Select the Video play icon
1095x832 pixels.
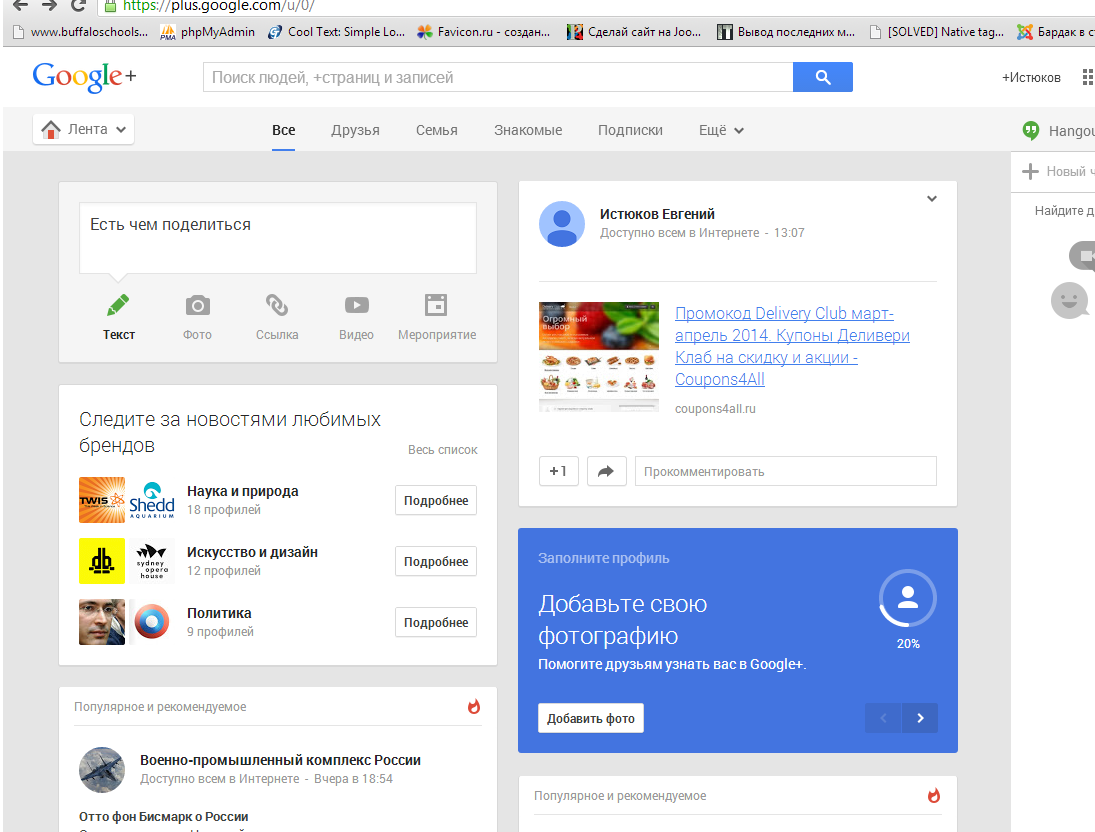[x=357, y=305]
